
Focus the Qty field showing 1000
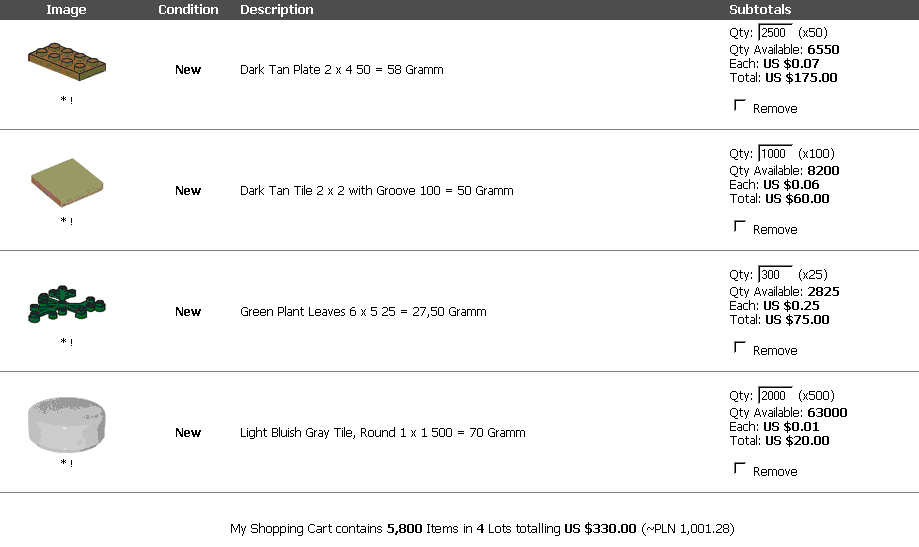click(775, 153)
